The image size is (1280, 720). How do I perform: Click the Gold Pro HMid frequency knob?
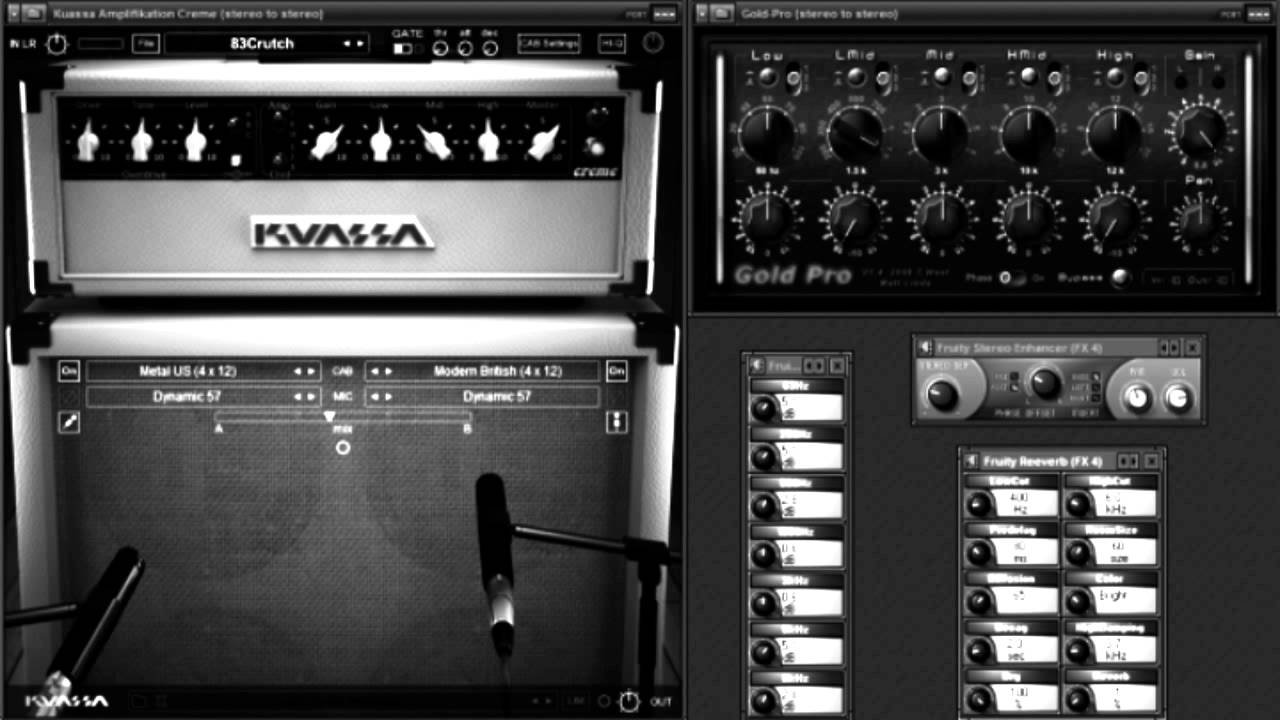pos(1029,137)
